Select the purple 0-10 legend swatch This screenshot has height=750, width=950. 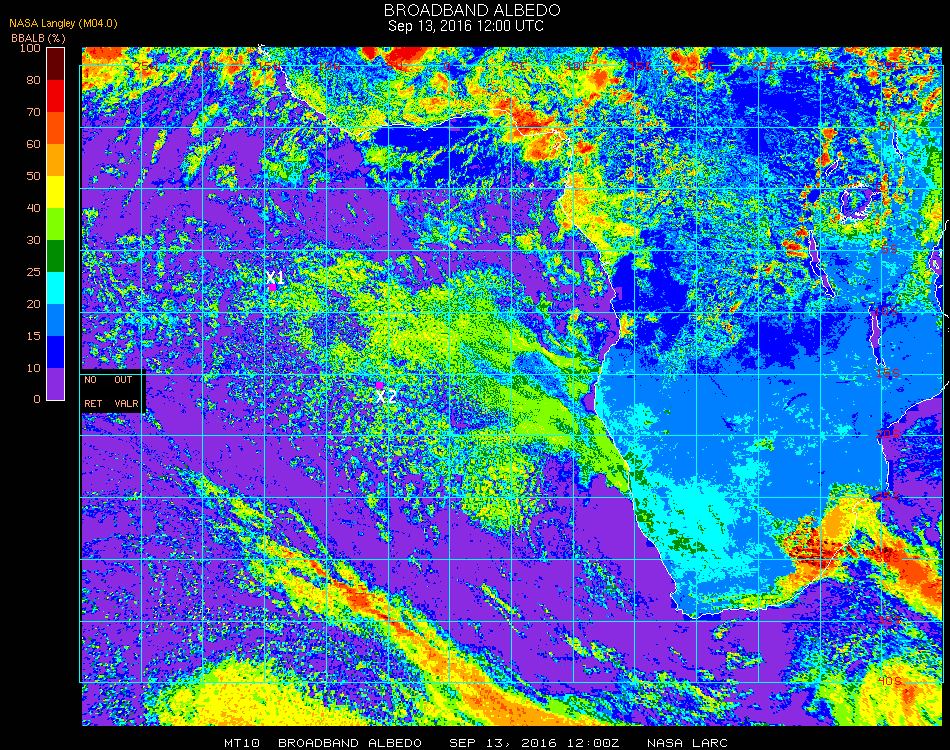pos(55,384)
